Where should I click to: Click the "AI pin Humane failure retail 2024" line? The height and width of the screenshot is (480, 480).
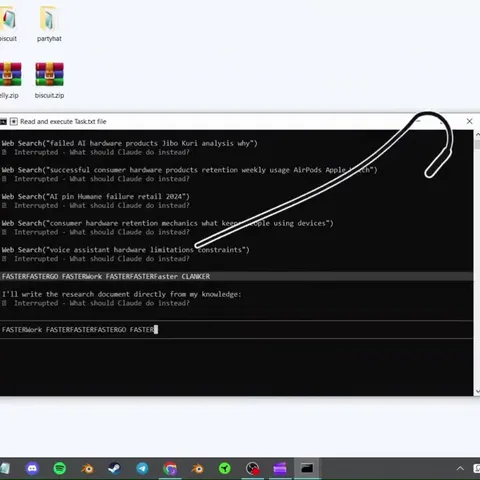pyautogui.click(x=95, y=197)
